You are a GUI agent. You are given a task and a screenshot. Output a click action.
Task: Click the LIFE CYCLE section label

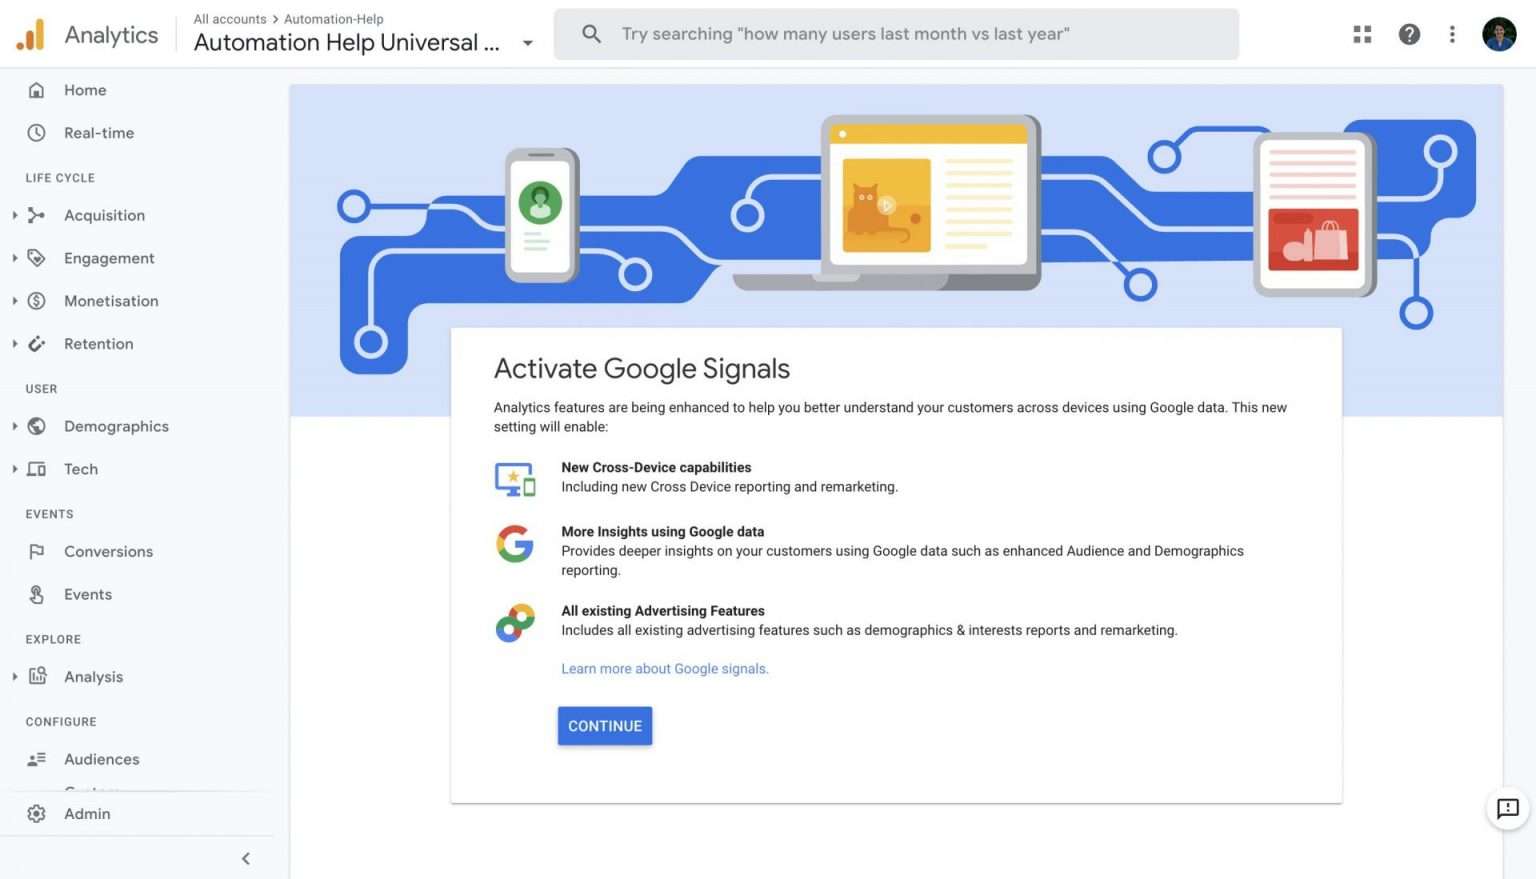click(60, 178)
